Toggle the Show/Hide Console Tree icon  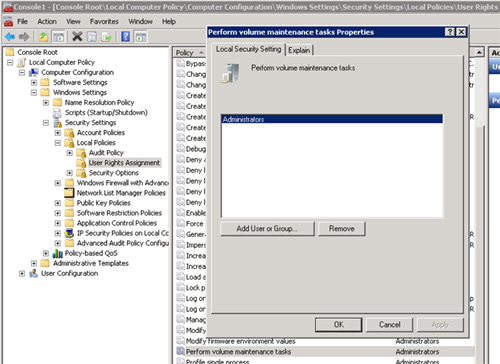point(59,37)
